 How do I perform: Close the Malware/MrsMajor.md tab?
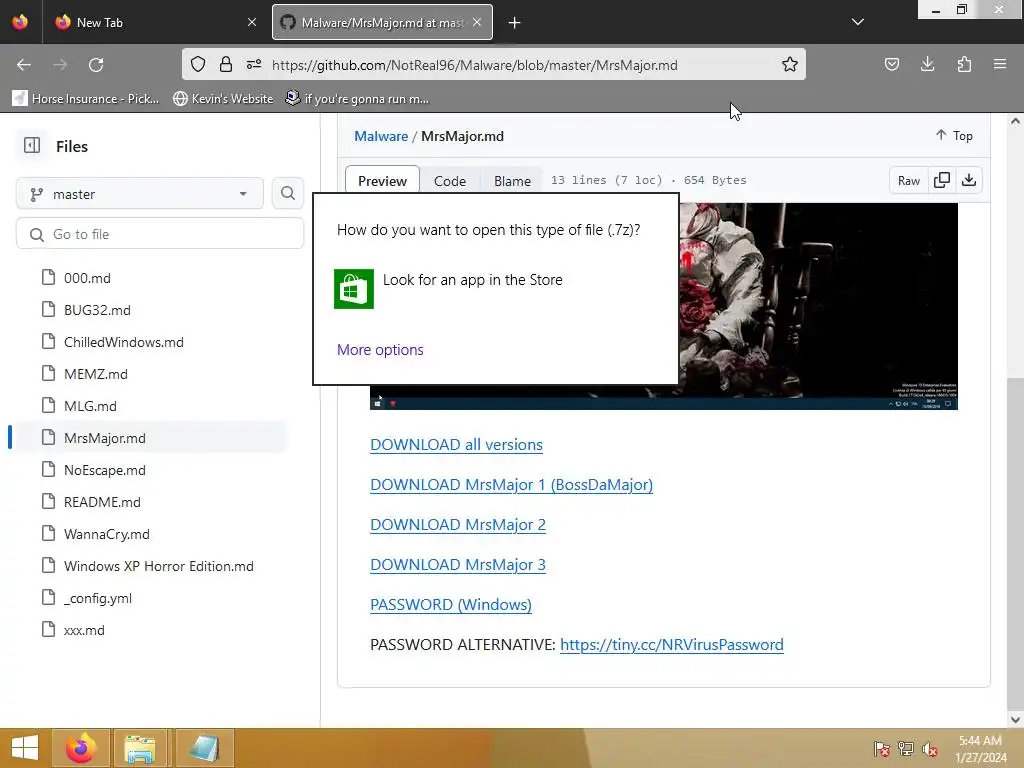477,22
